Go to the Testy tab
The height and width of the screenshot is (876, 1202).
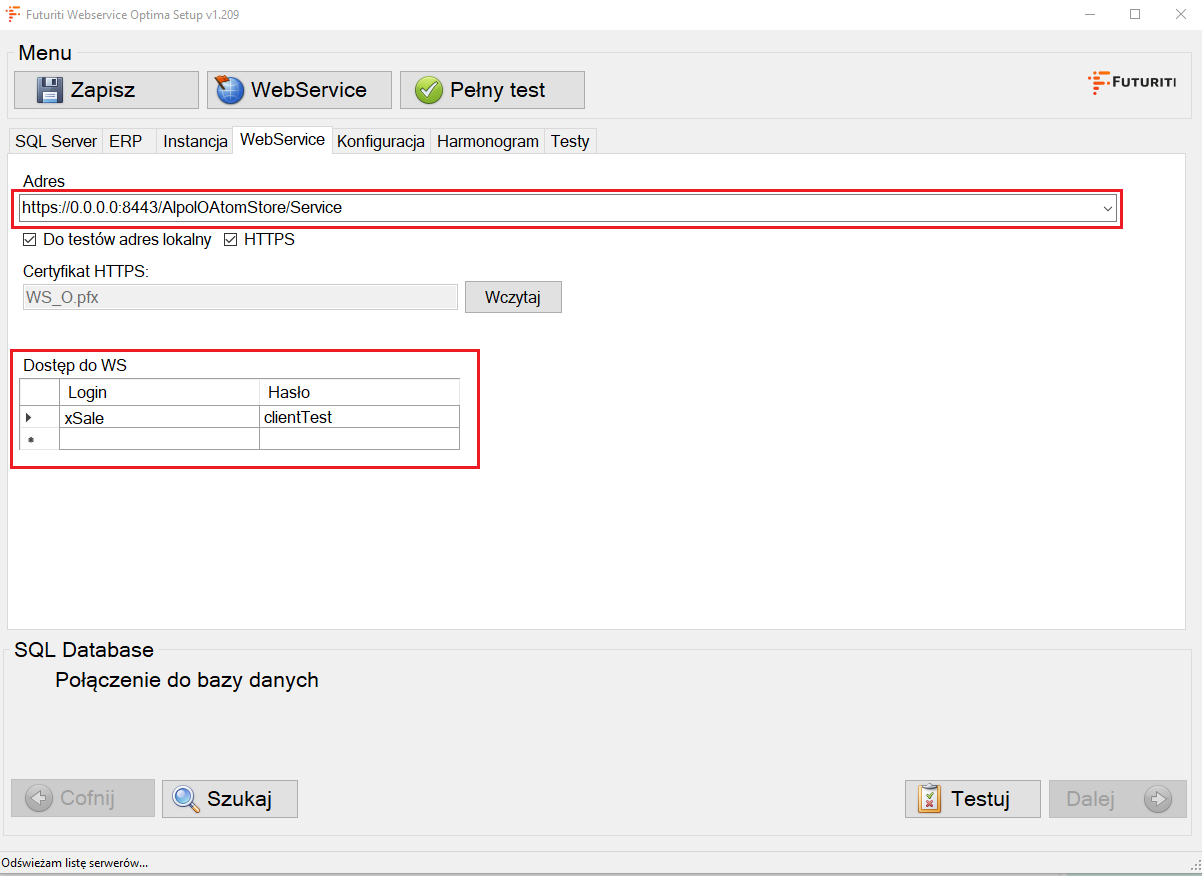coord(570,141)
